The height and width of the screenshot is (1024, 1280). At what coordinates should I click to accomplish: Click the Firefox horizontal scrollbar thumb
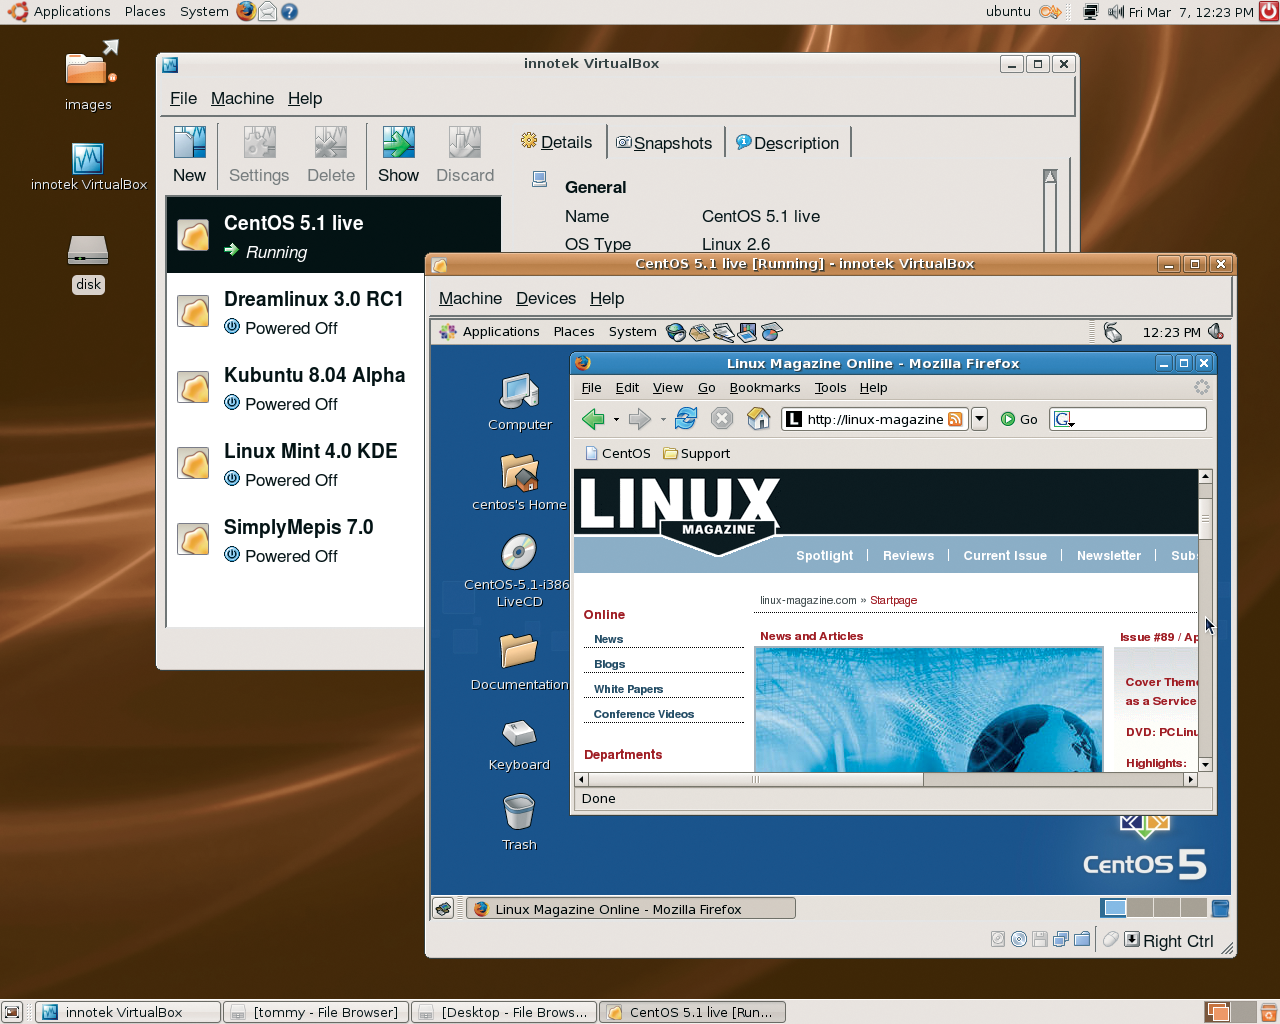[x=756, y=779]
